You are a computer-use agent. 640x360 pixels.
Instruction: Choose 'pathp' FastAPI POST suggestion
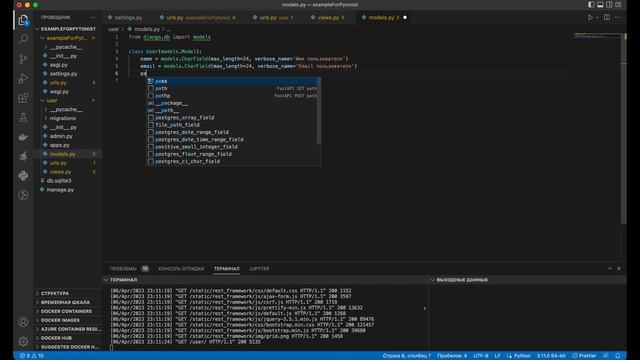coord(231,96)
